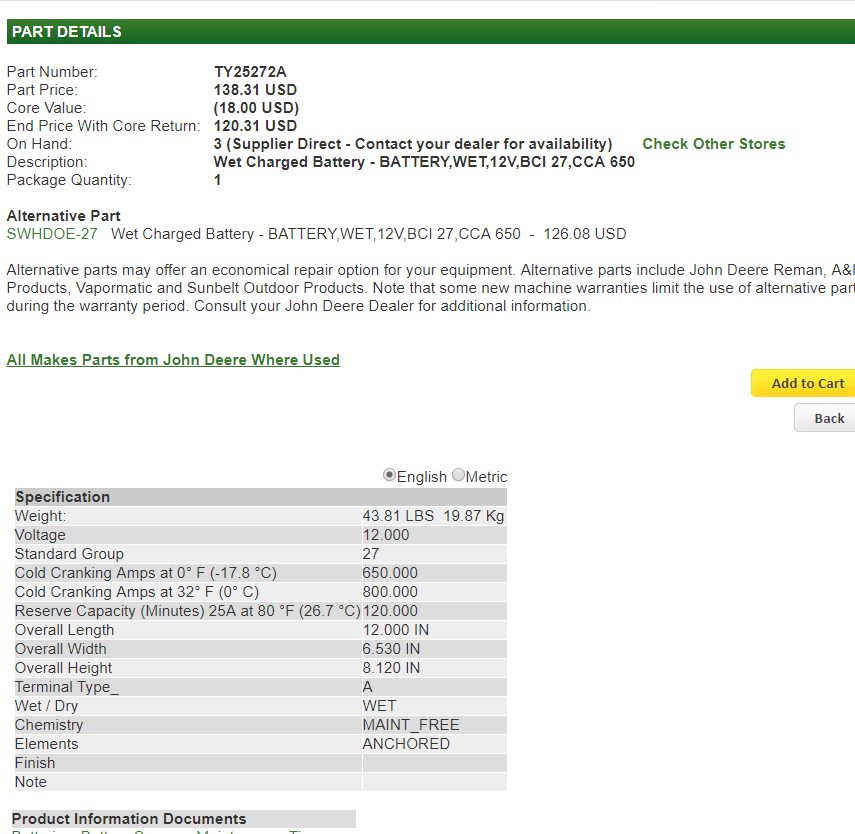The height and width of the screenshot is (834, 855).
Task: Click the Product Information Documents heading
Action: pyautogui.click(x=129, y=819)
